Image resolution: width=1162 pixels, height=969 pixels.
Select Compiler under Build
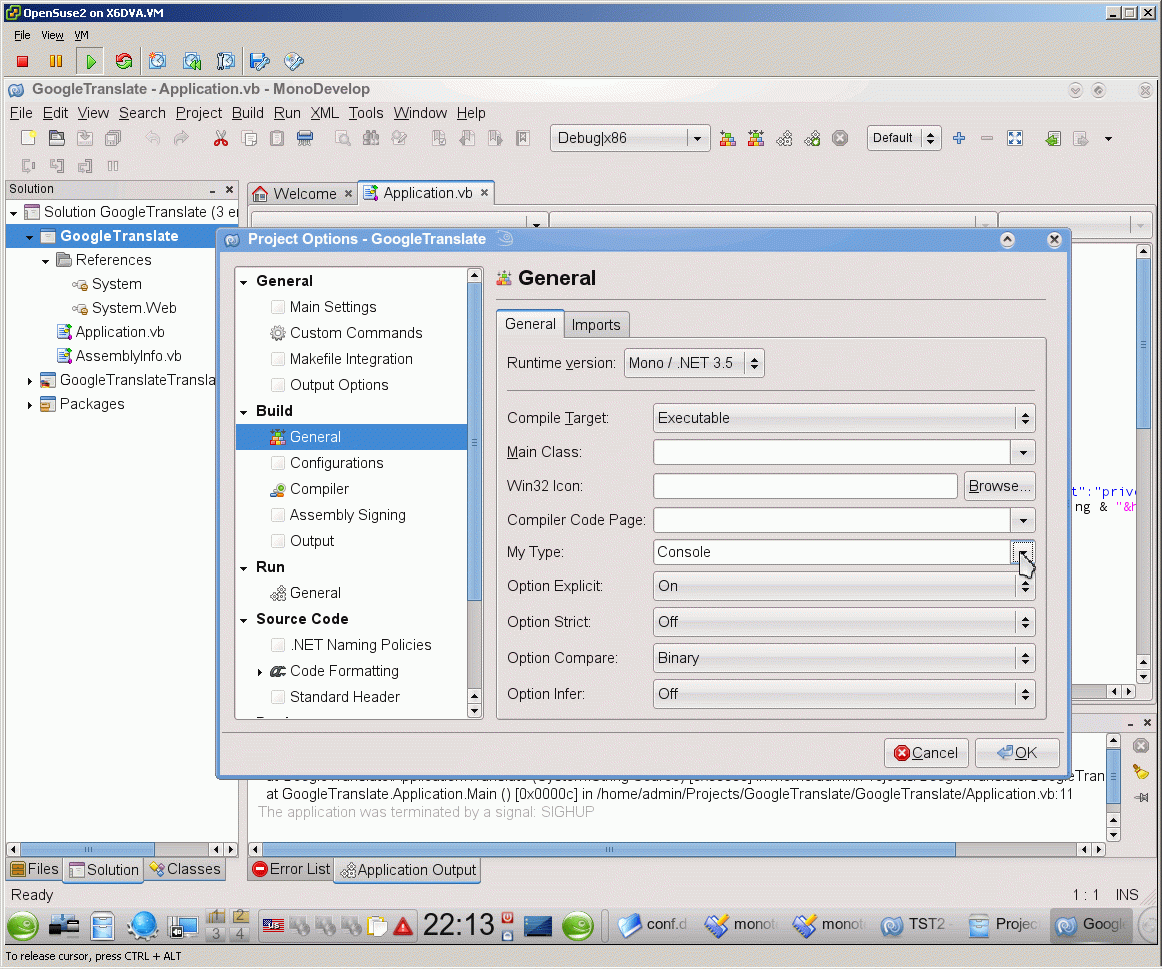tap(319, 489)
